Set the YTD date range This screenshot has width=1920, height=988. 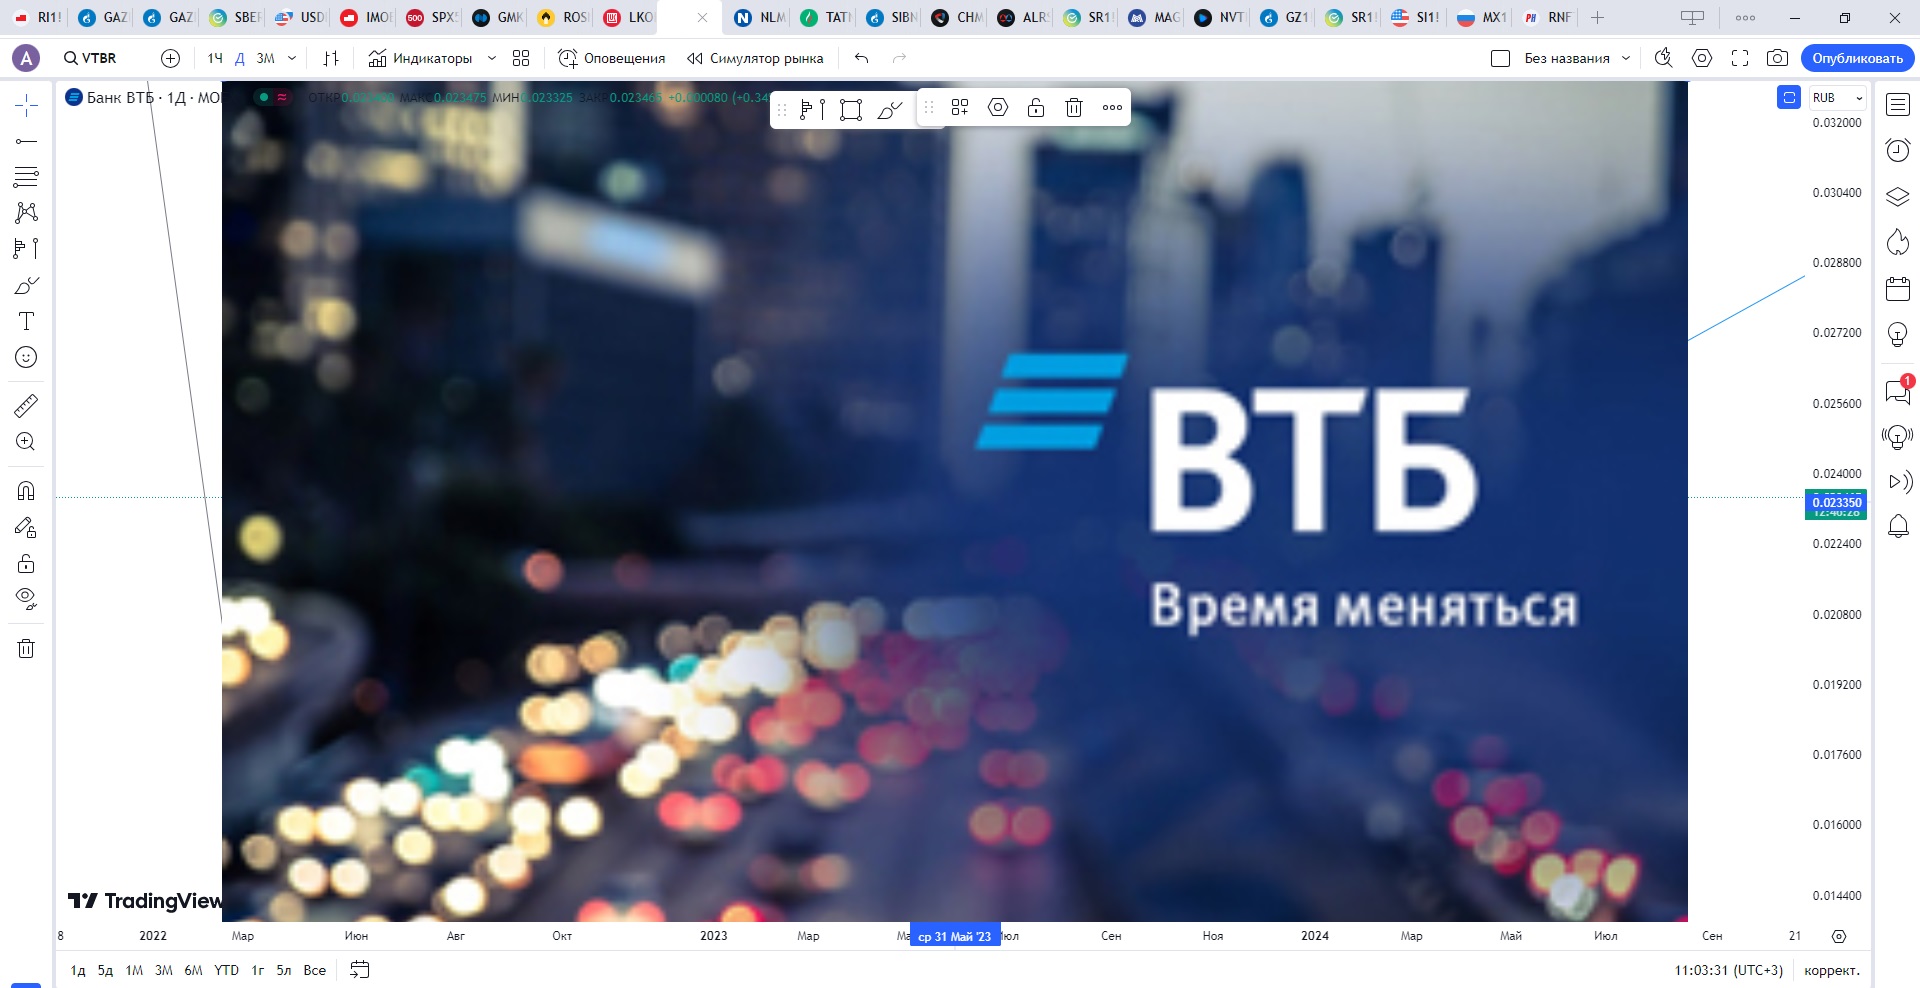226,970
